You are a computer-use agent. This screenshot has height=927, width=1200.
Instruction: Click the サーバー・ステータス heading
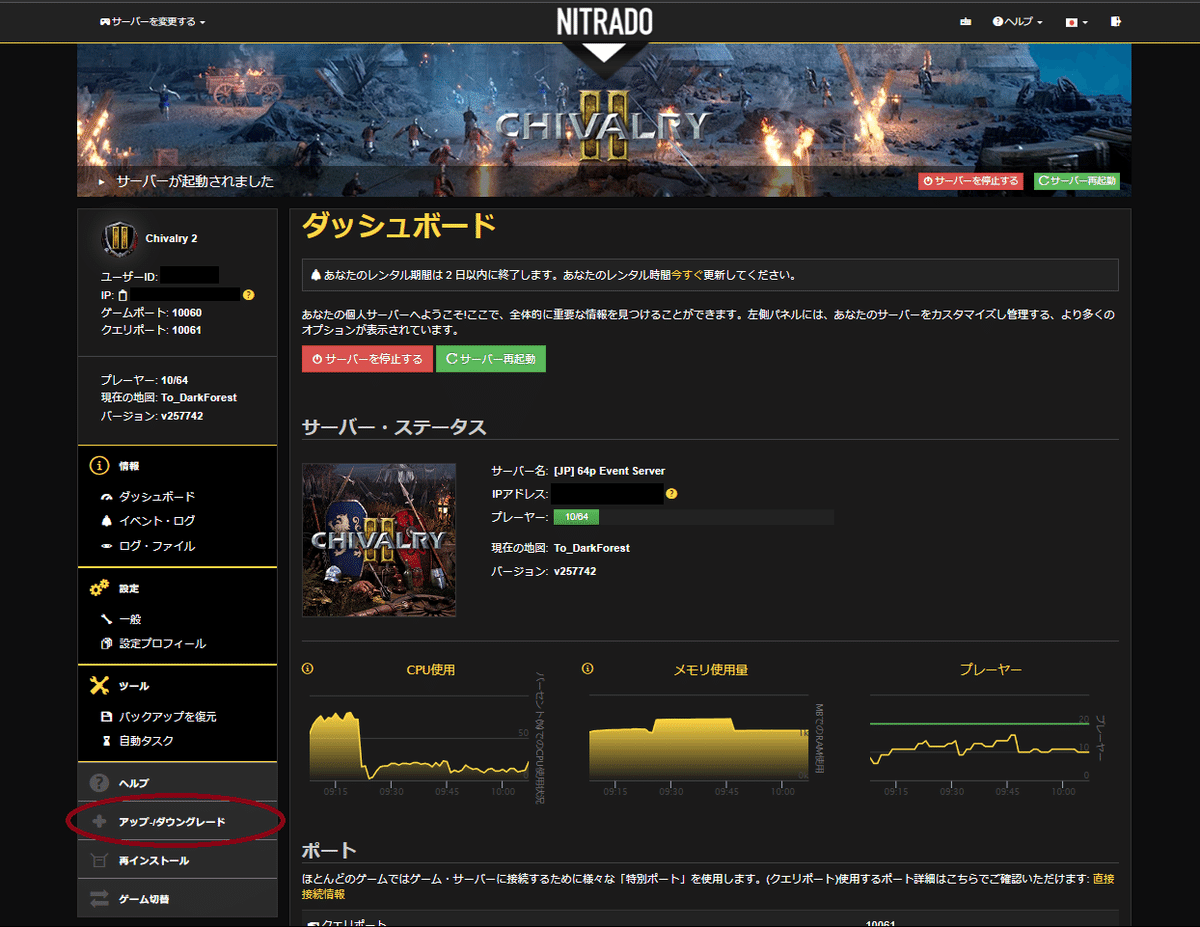[394, 427]
